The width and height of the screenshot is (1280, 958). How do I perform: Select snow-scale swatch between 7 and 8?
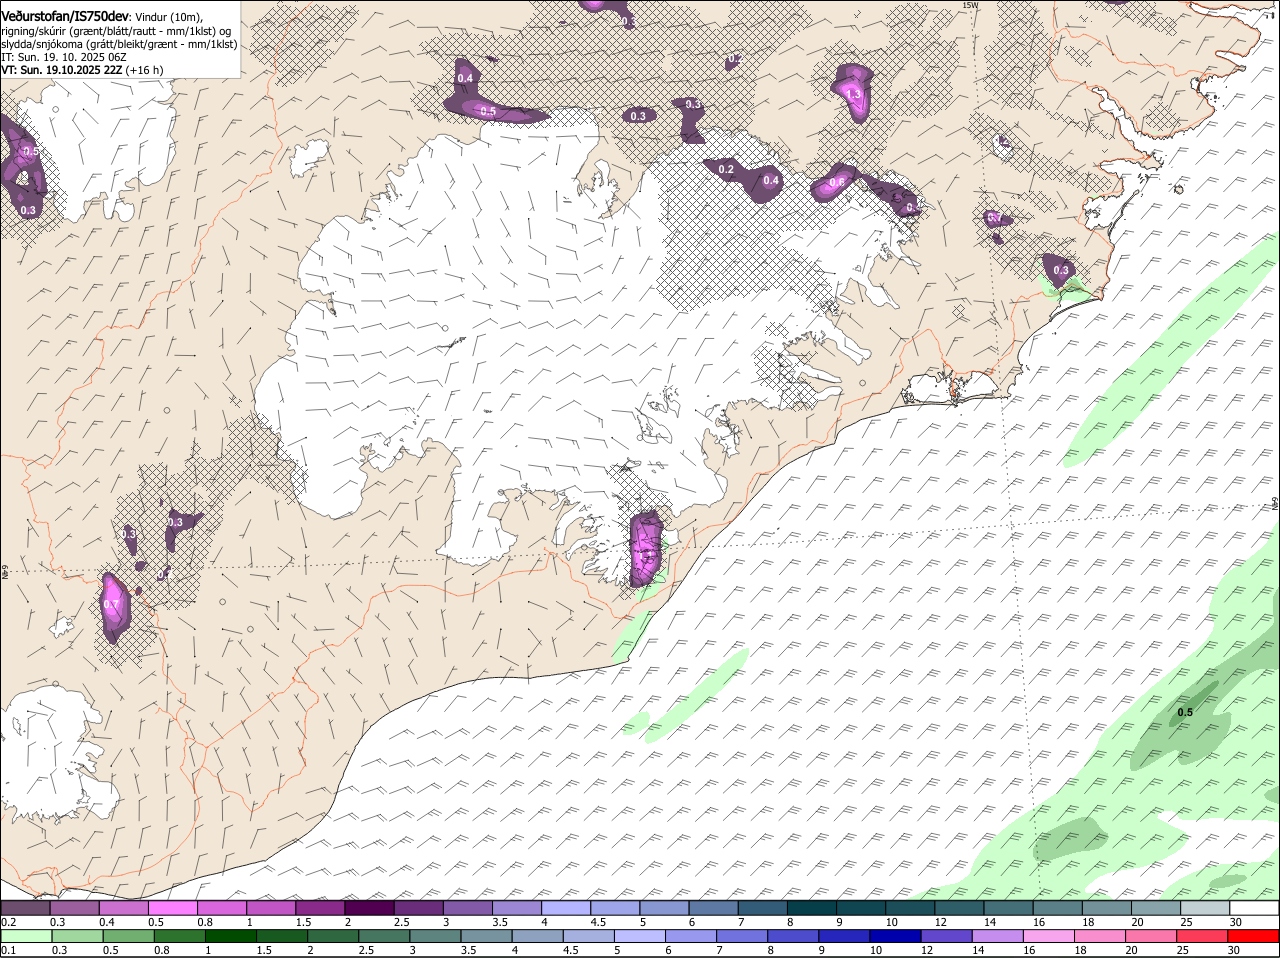[762, 908]
